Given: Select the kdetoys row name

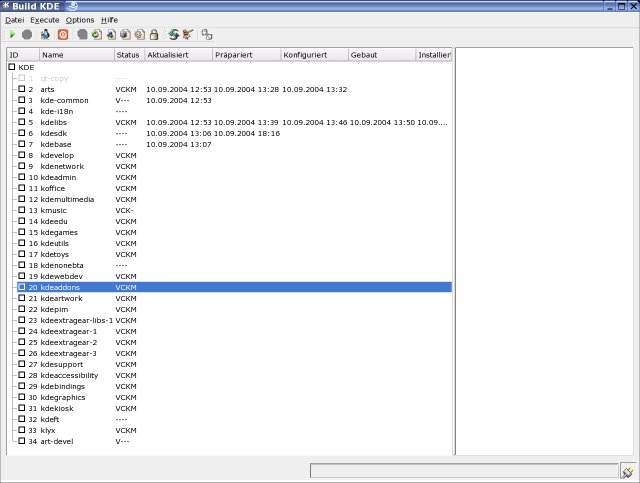Looking at the screenshot, I should tap(55, 255).
